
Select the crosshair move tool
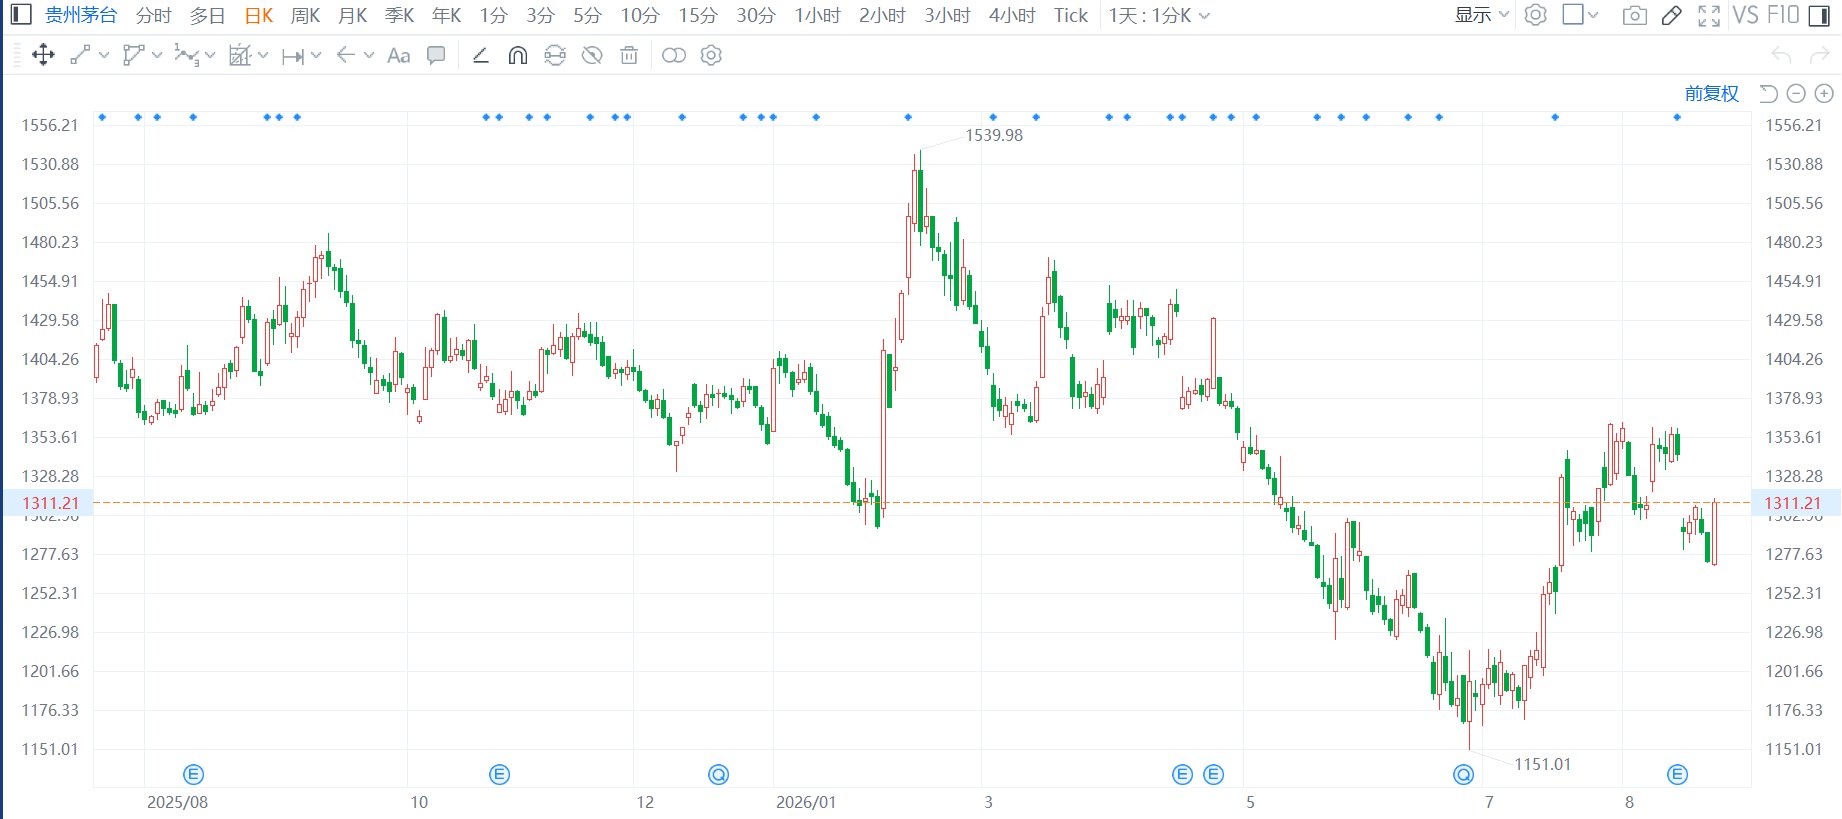coord(43,55)
